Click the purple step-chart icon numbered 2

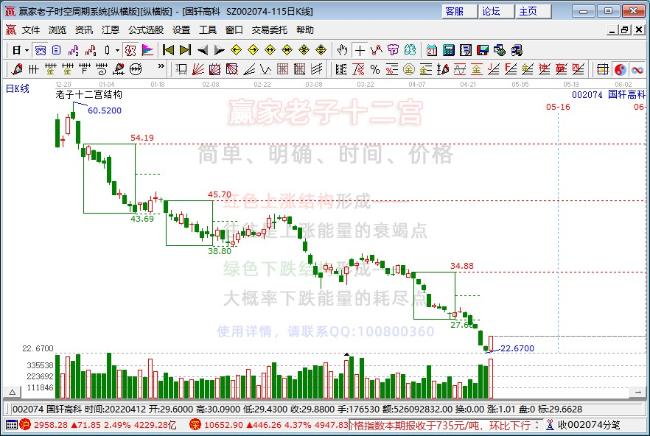click(73, 51)
